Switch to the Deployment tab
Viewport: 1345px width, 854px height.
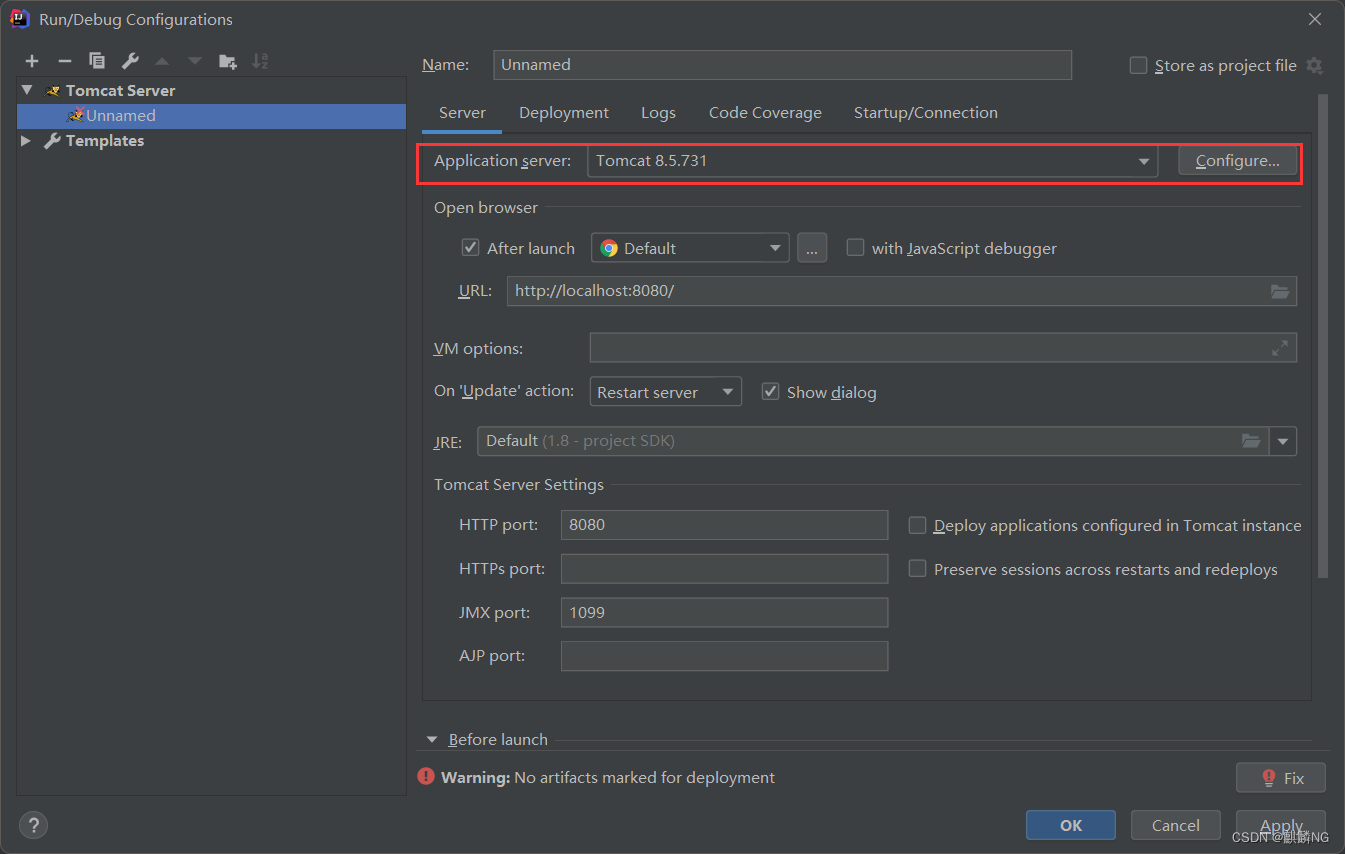pyautogui.click(x=564, y=113)
